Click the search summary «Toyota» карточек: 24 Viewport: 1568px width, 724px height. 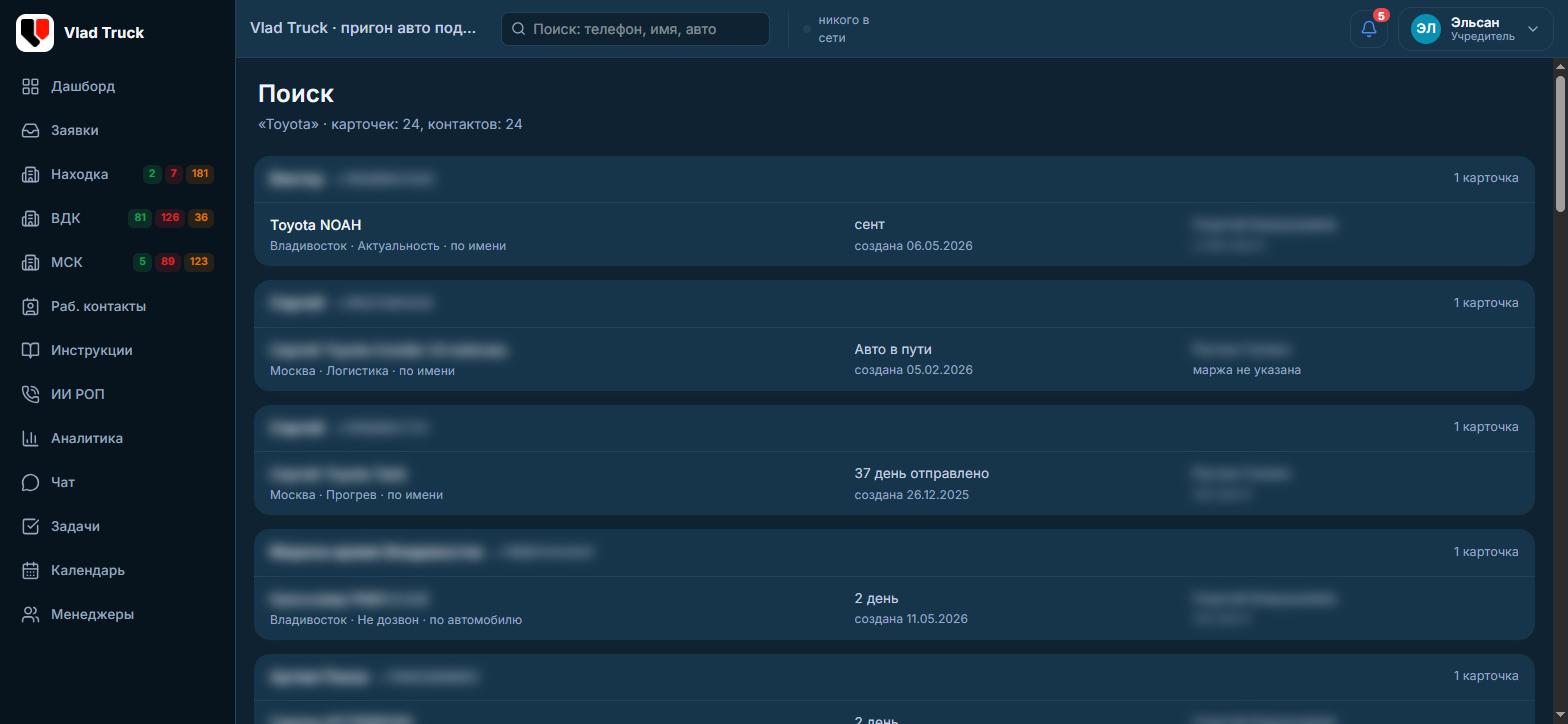pos(390,125)
